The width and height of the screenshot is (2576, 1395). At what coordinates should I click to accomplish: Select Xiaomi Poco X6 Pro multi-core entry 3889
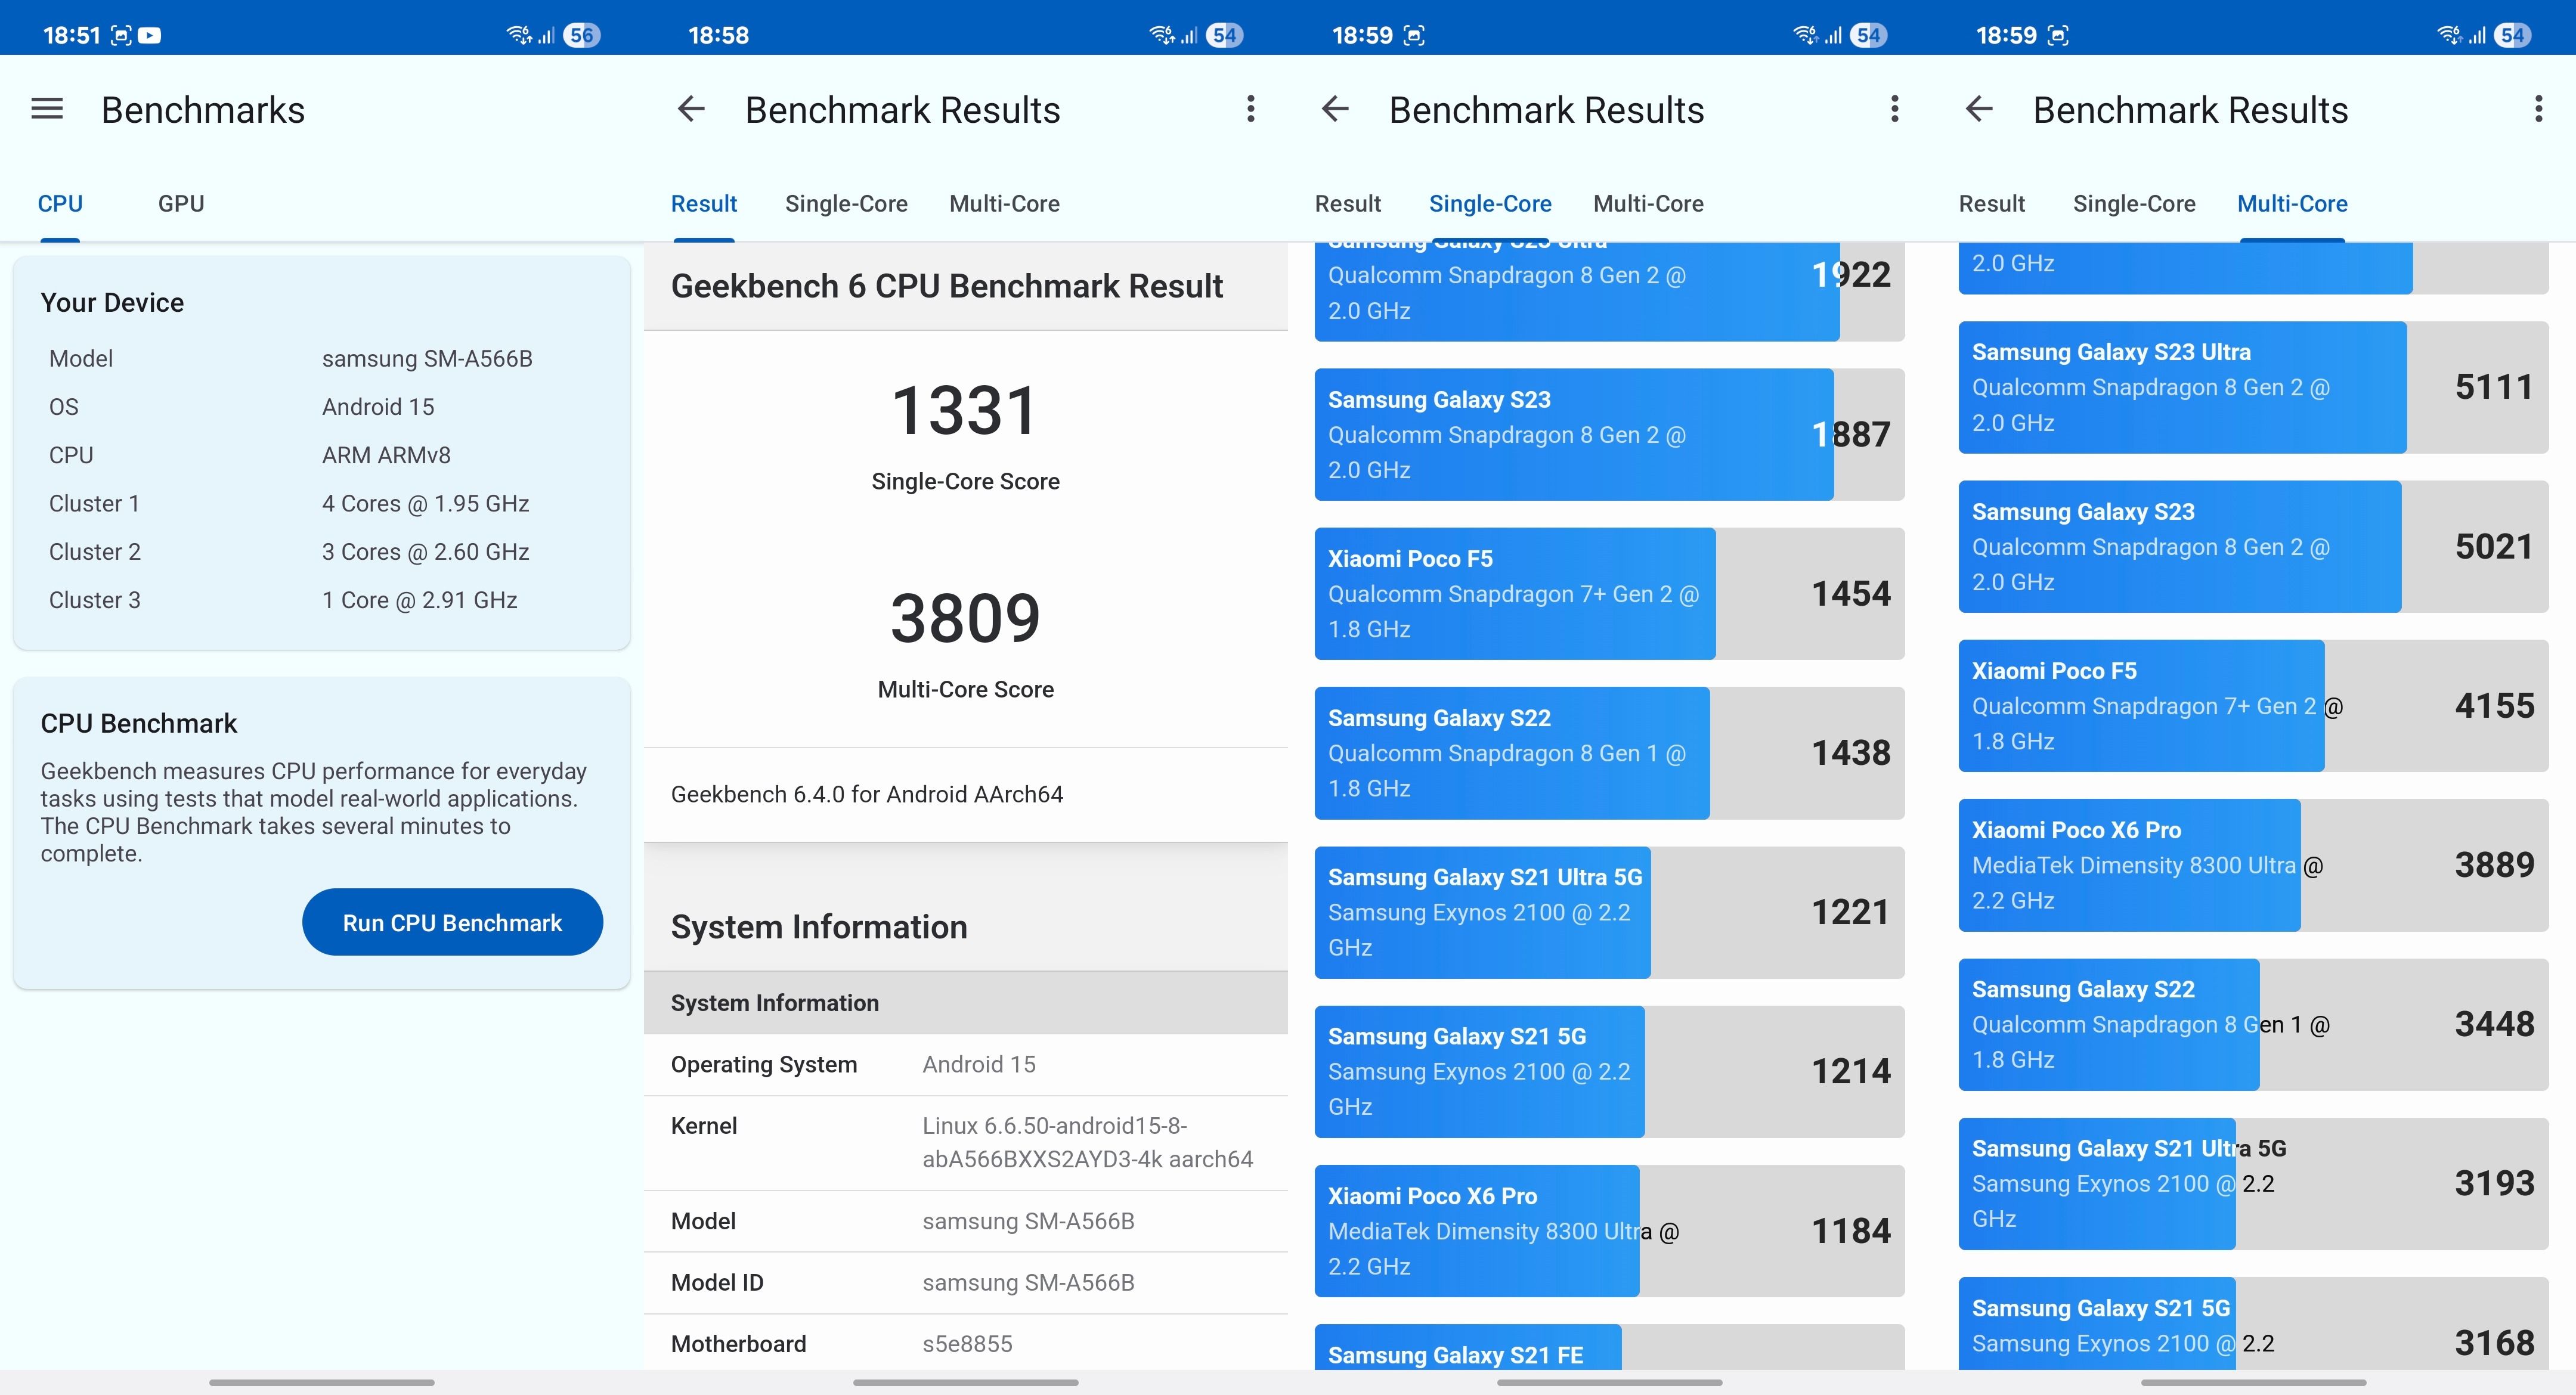coord(2253,865)
